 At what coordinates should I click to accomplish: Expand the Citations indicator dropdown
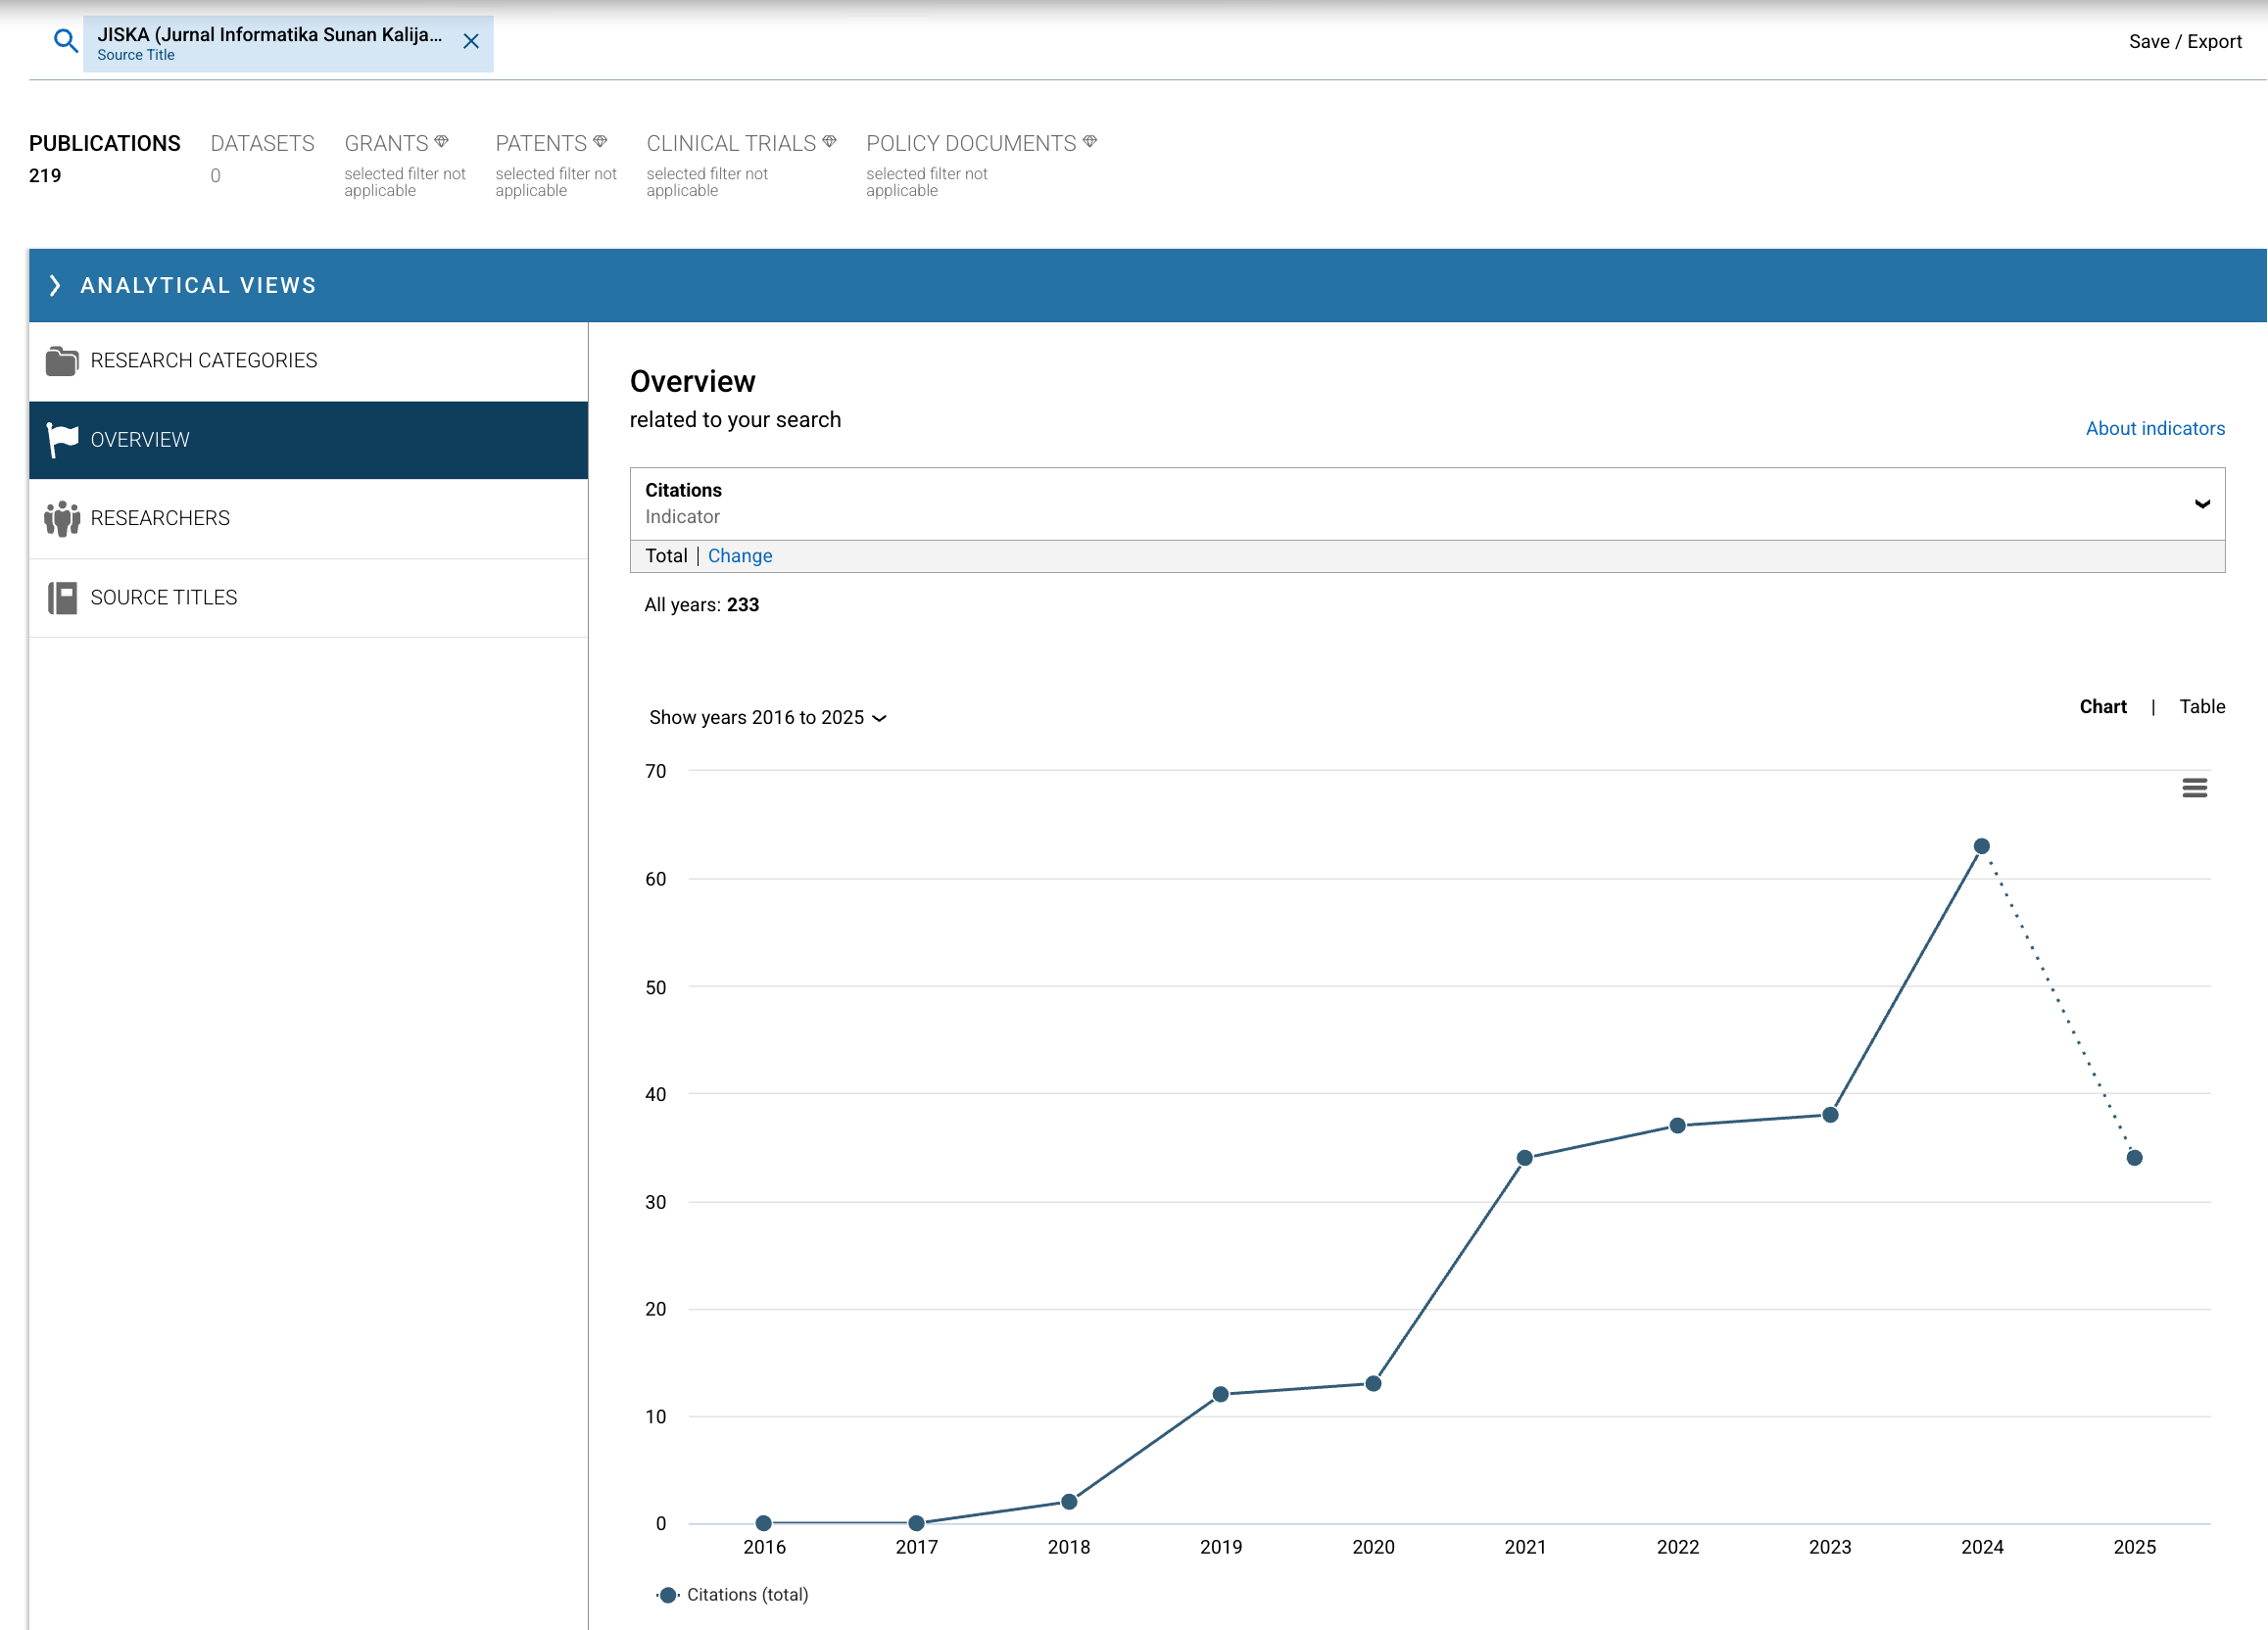tap(2201, 503)
